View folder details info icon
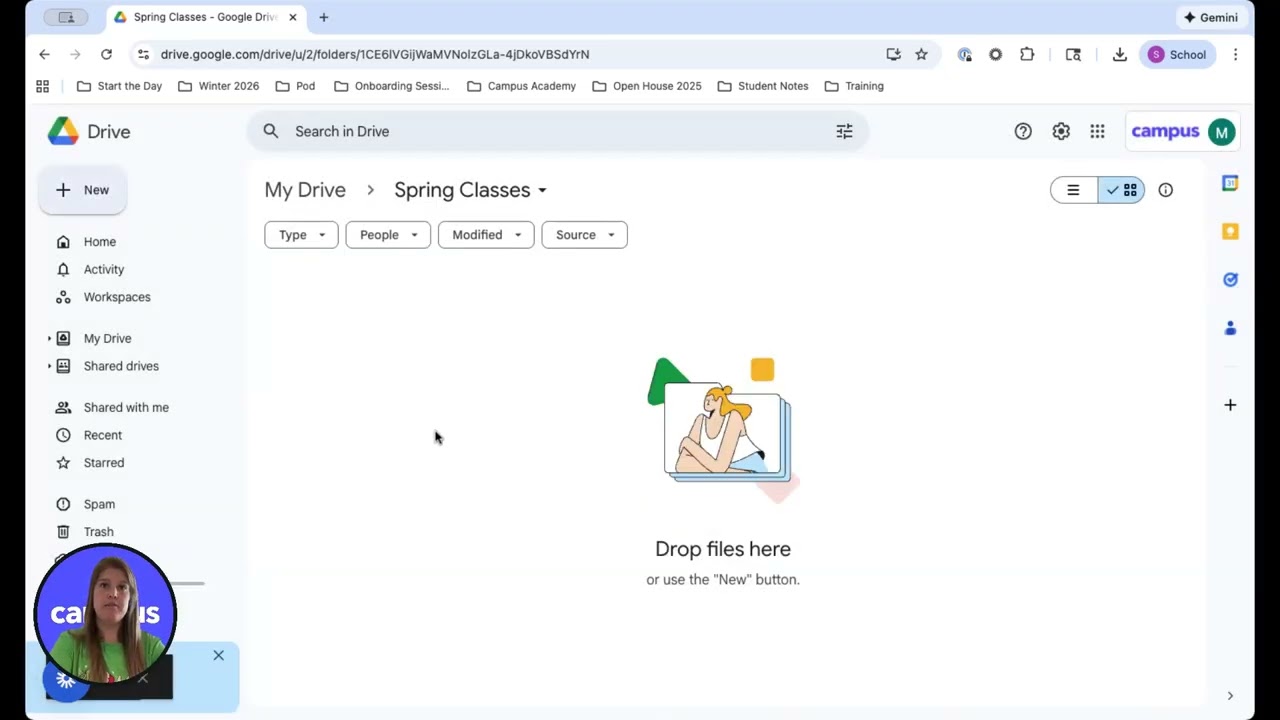Image resolution: width=1280 pixels, height=720 pixels. (1165, 190)
